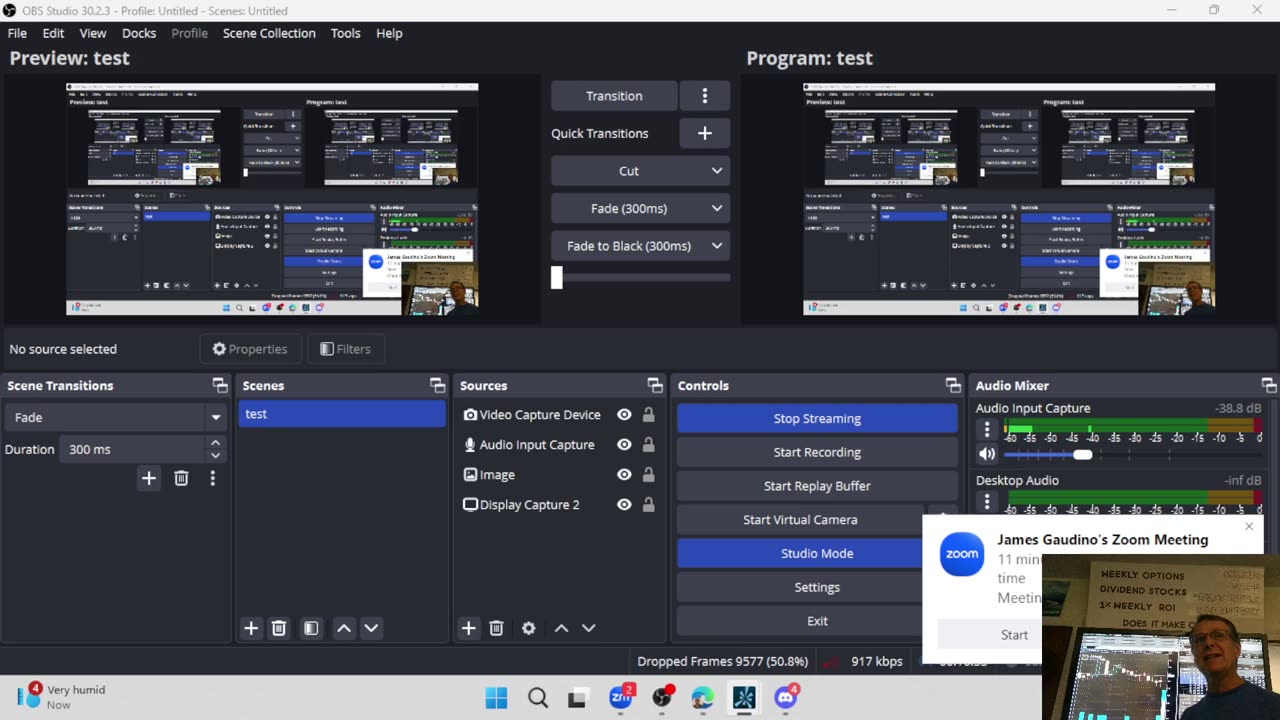Open the Help menu
This screenshot has width=1280, height=720.
pyautogui.click(x=389, y=33)
